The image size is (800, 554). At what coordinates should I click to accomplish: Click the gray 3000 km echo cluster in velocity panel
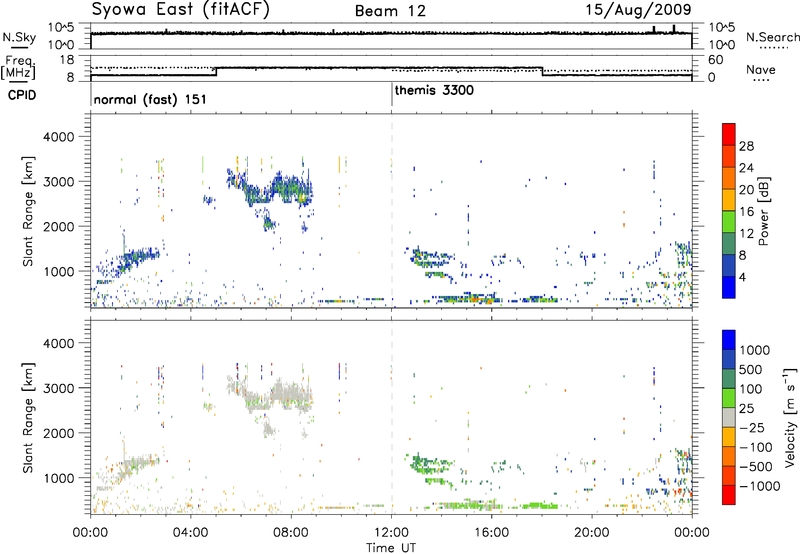point(270,395)
